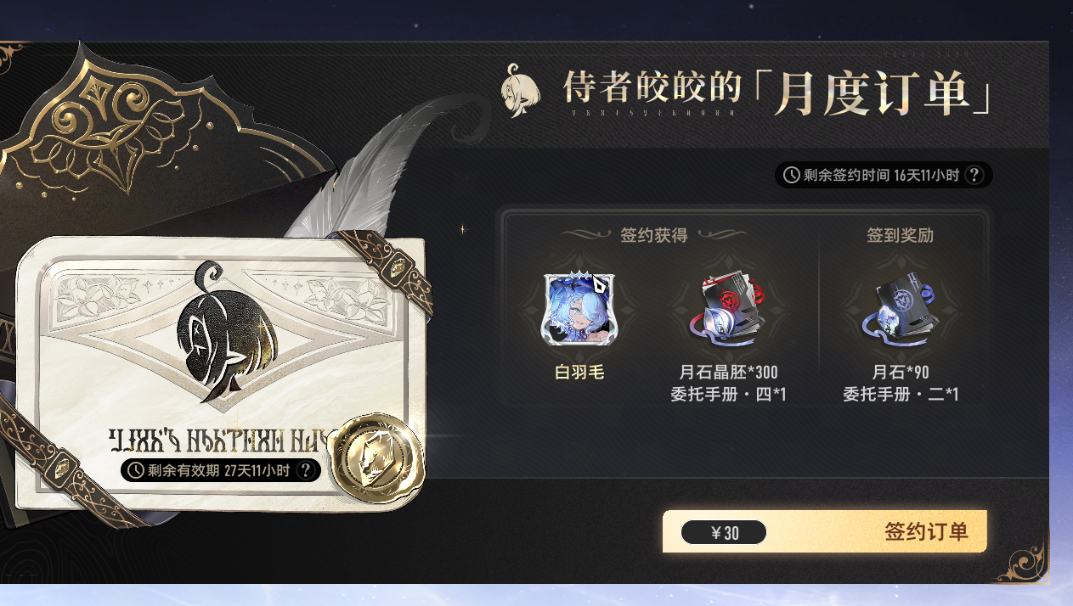
Task: Select the 月石*90 check-in reward icon
Action: pos(900,310)
